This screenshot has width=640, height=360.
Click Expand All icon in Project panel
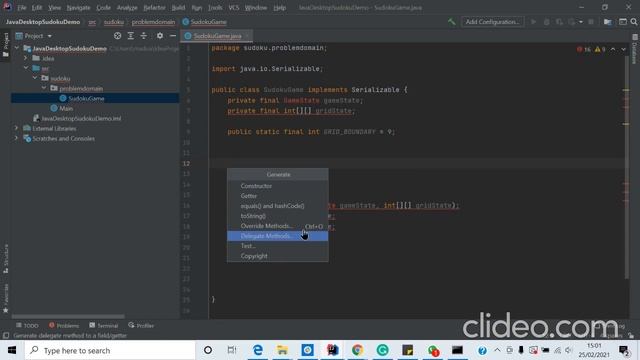[131, 36]
